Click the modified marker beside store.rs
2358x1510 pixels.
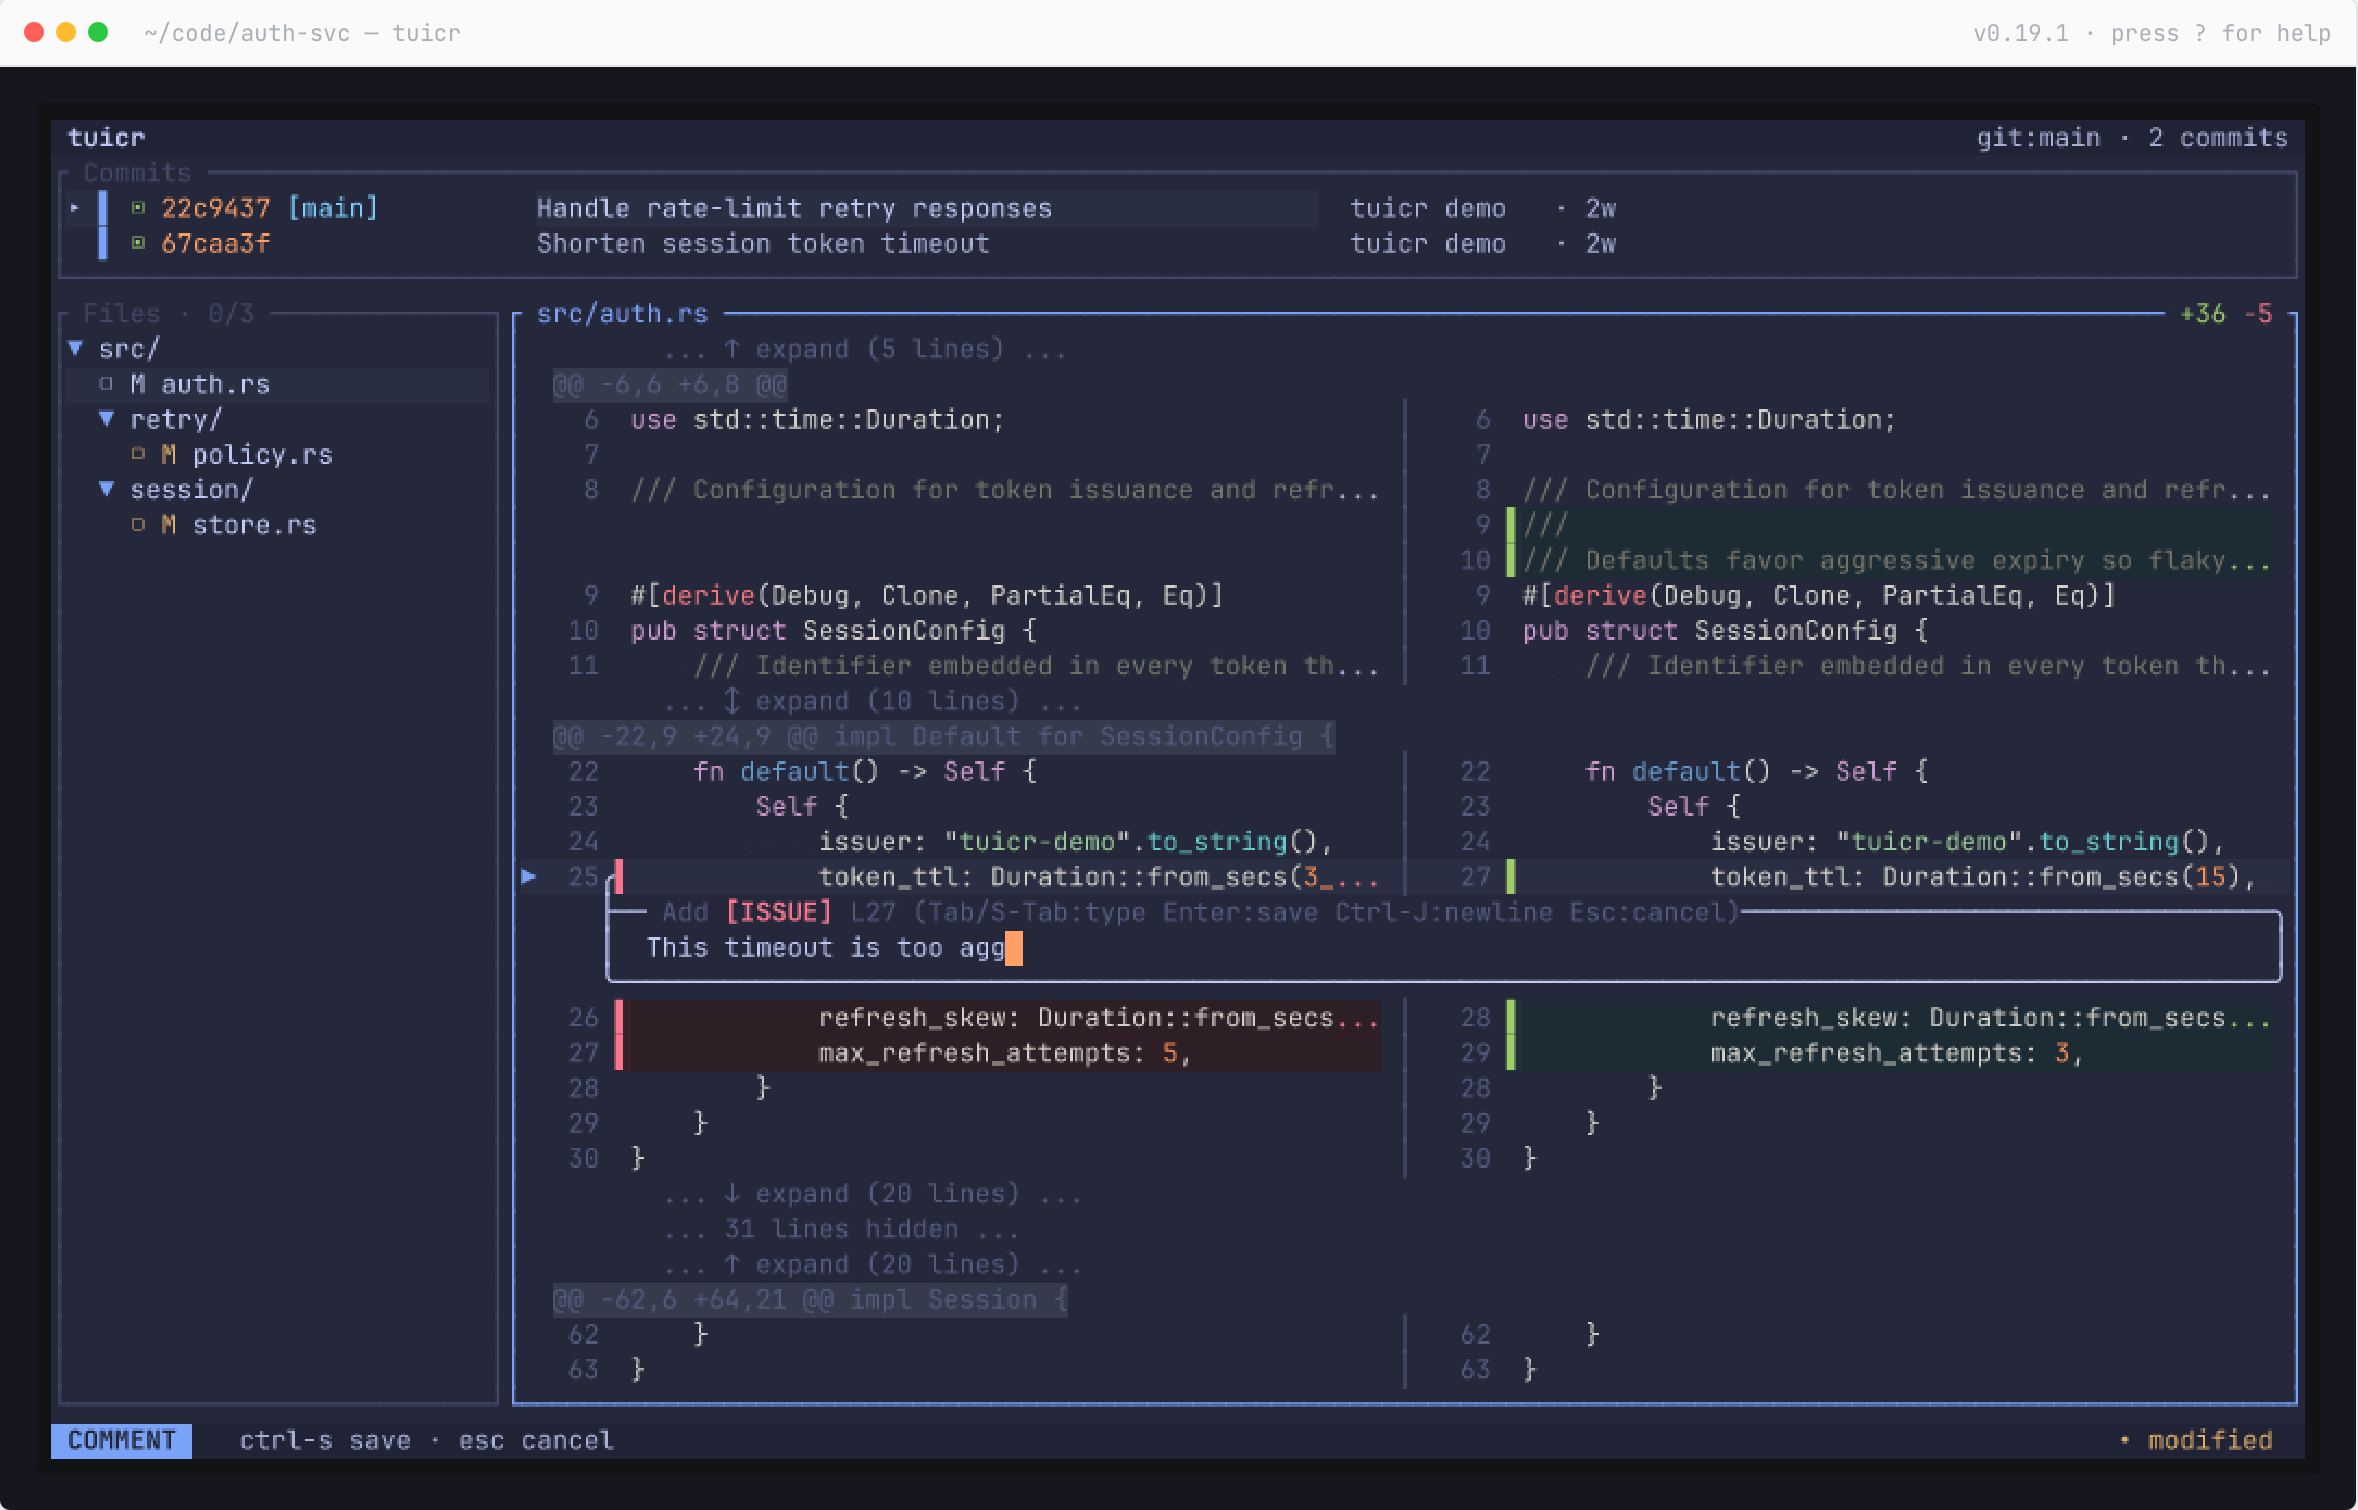[x=169, y=525]
